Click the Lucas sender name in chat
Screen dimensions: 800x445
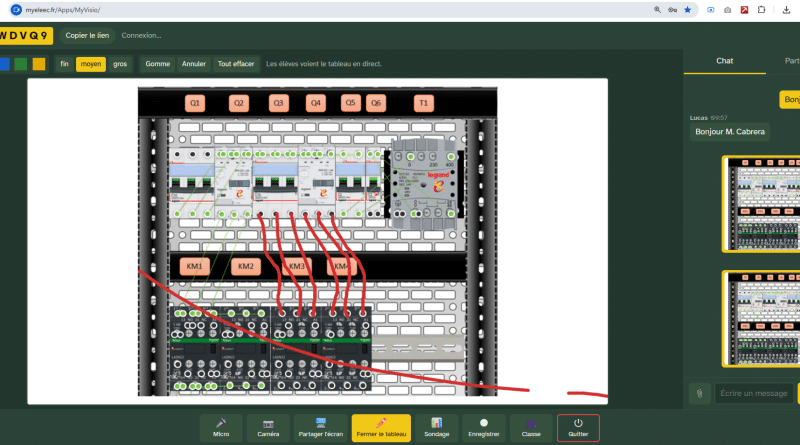point(698,117)
